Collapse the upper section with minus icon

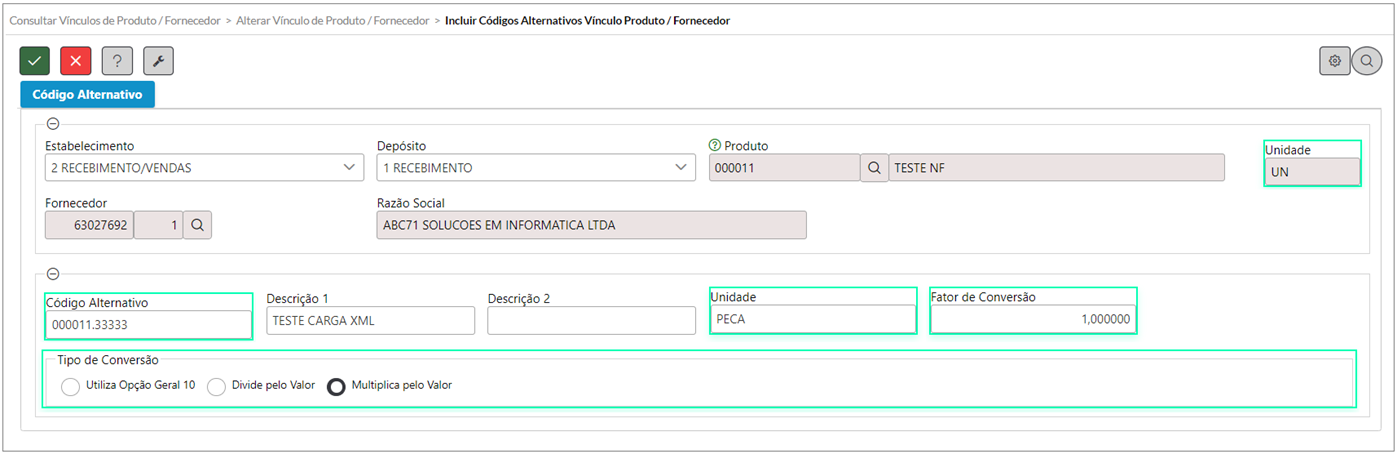pos(53,124)
